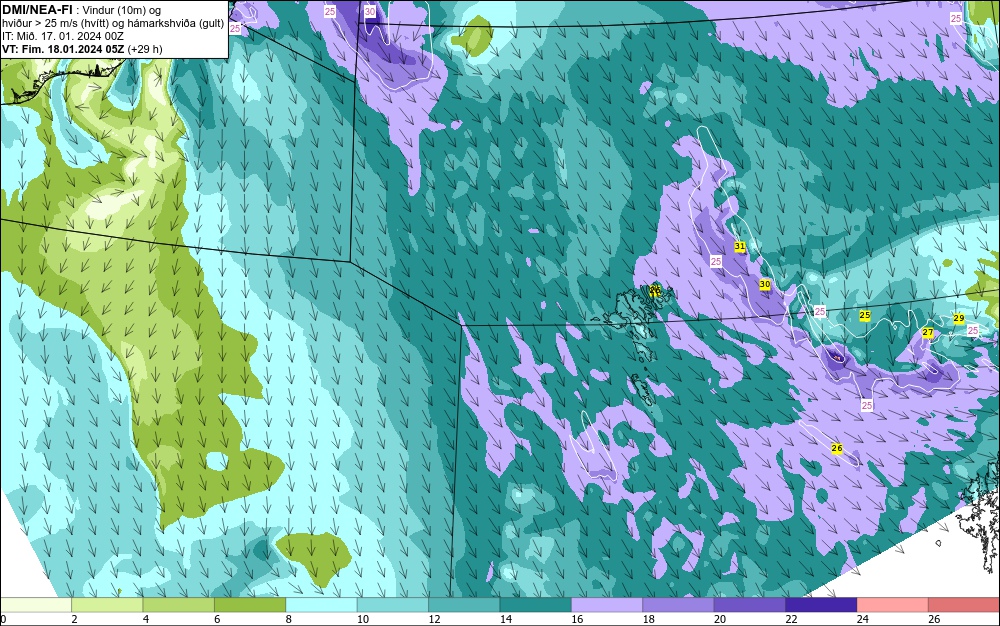Click the '(+29 h)' forecast offset text
The image size is (1000, 626).
145,49
